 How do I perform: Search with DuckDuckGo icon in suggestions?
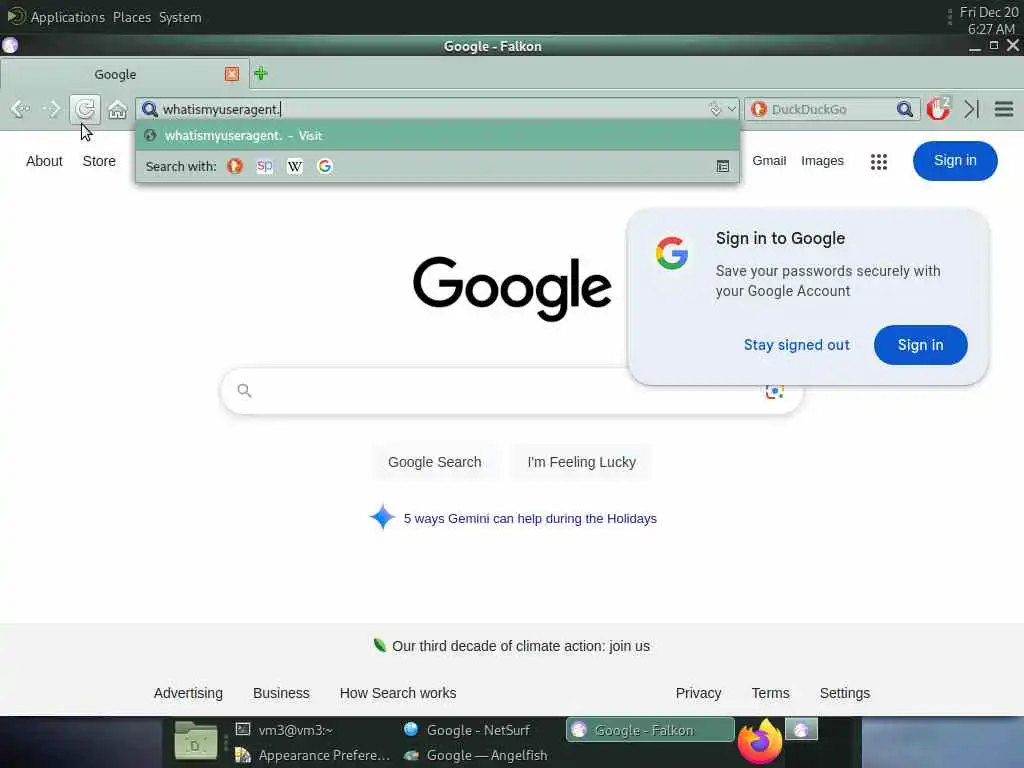(234, 167)
